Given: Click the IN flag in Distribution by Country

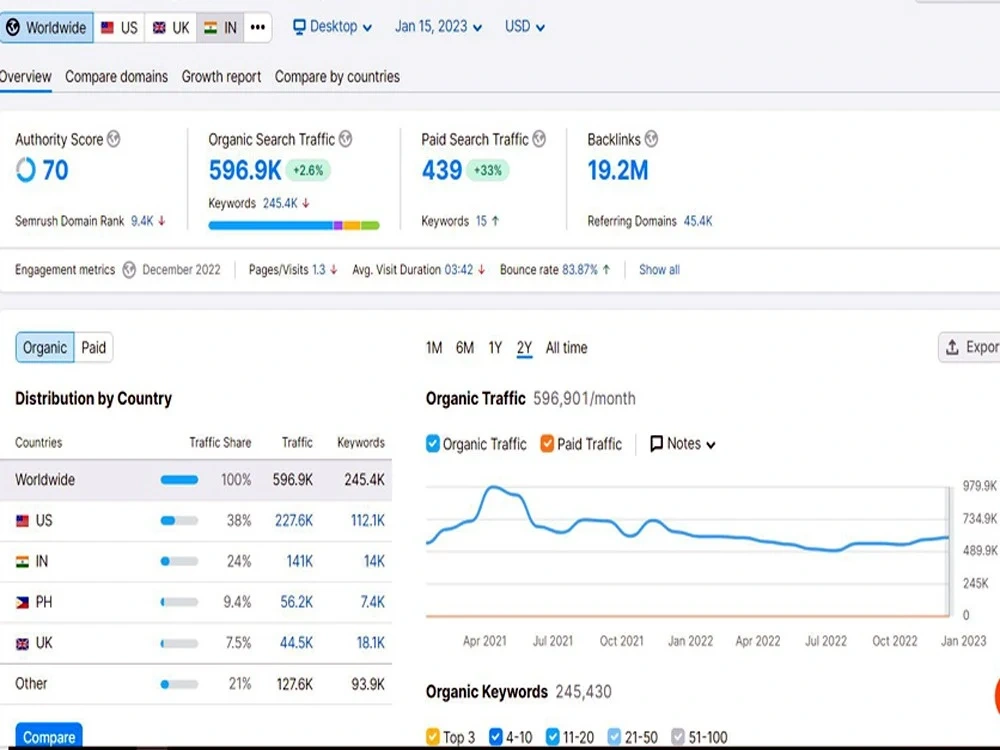Looking at the screenshot, I should coord(22,562).
